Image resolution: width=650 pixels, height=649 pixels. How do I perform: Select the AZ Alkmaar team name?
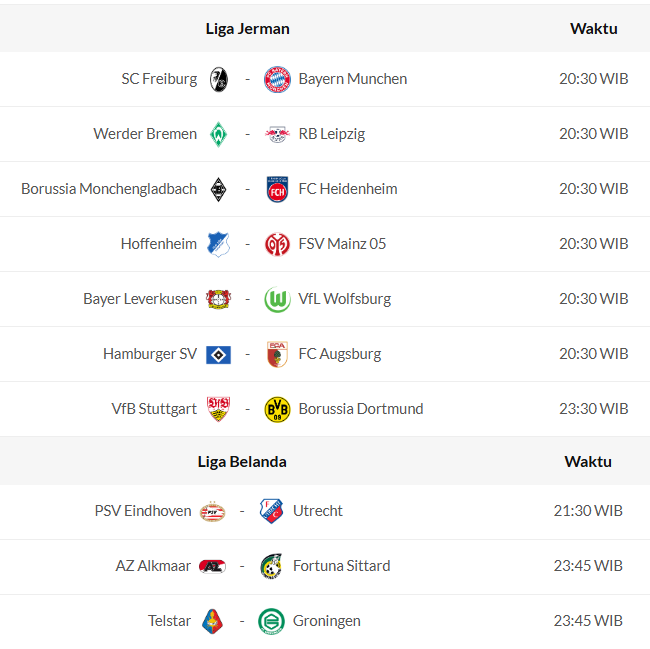click(153, 566)
